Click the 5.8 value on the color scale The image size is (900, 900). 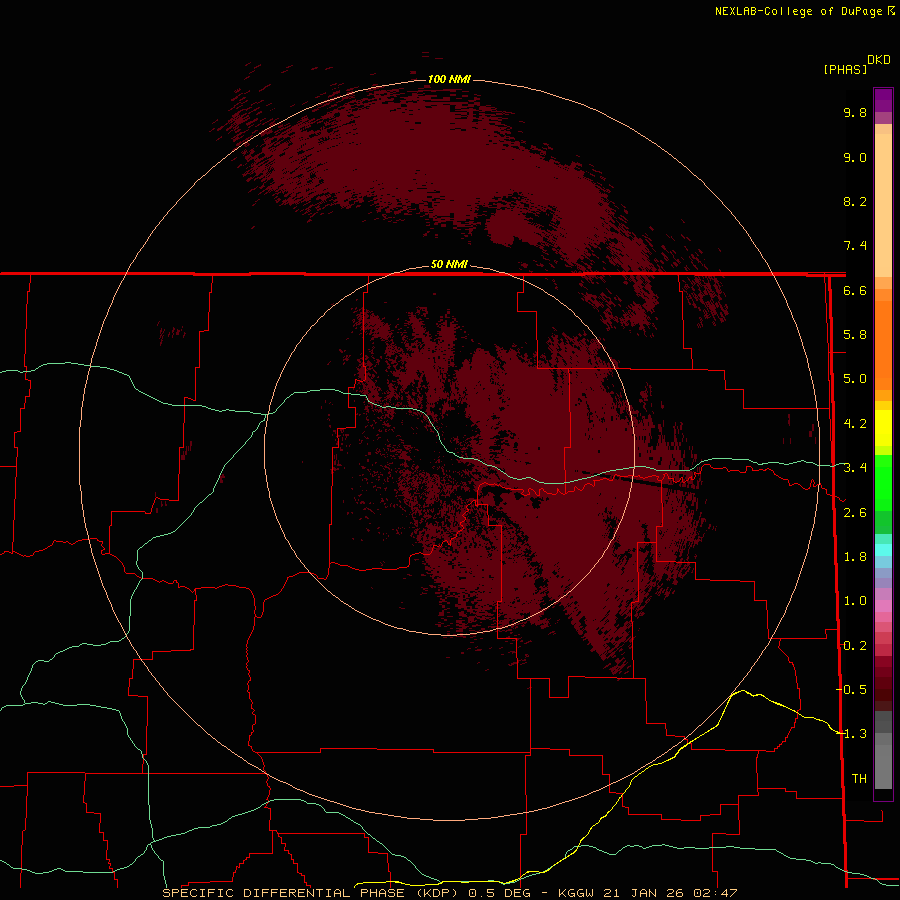click(x=855, y=335)
